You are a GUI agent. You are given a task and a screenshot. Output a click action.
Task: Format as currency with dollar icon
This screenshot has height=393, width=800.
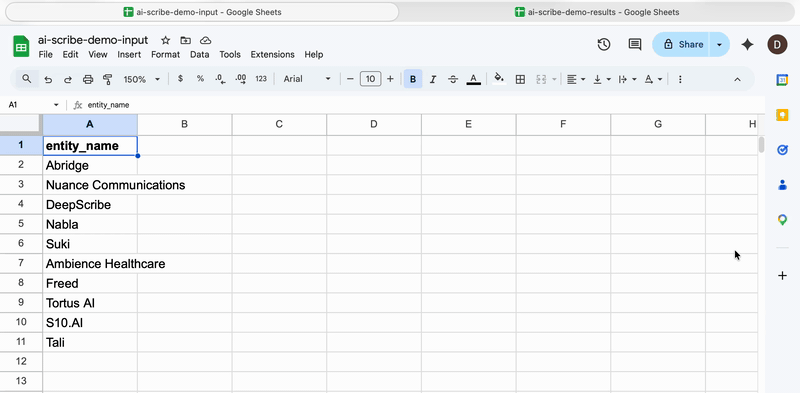click(180, 79)
